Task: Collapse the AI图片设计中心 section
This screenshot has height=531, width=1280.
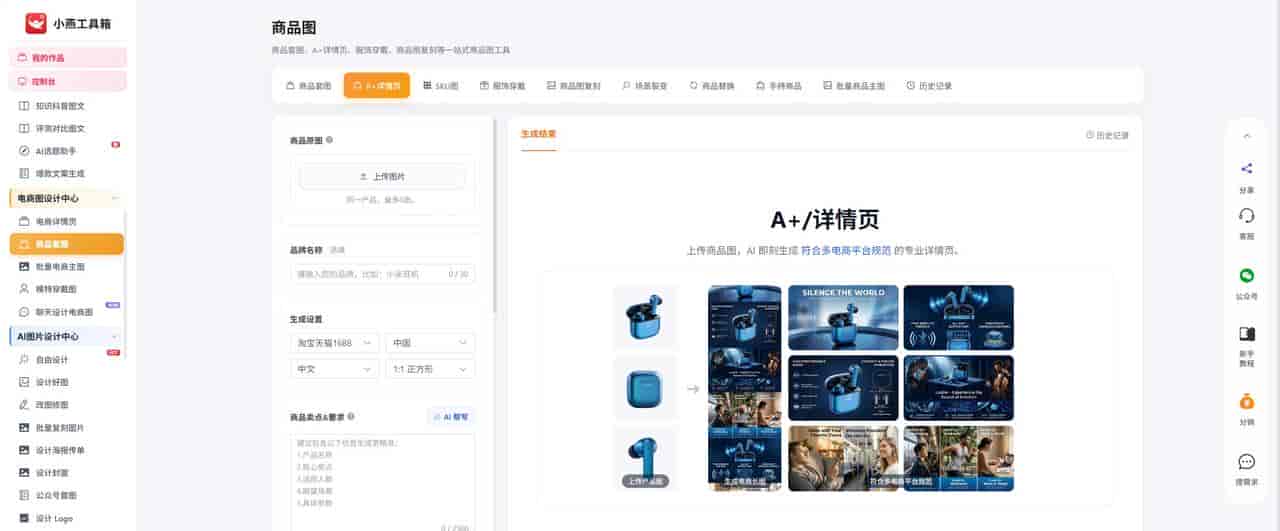Action: [x=115, y=337]
